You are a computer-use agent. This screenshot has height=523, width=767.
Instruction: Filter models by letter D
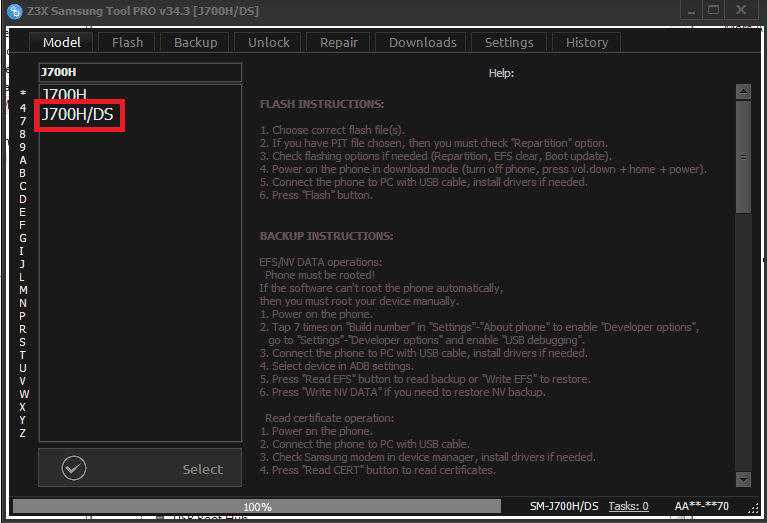click(23, 199)
